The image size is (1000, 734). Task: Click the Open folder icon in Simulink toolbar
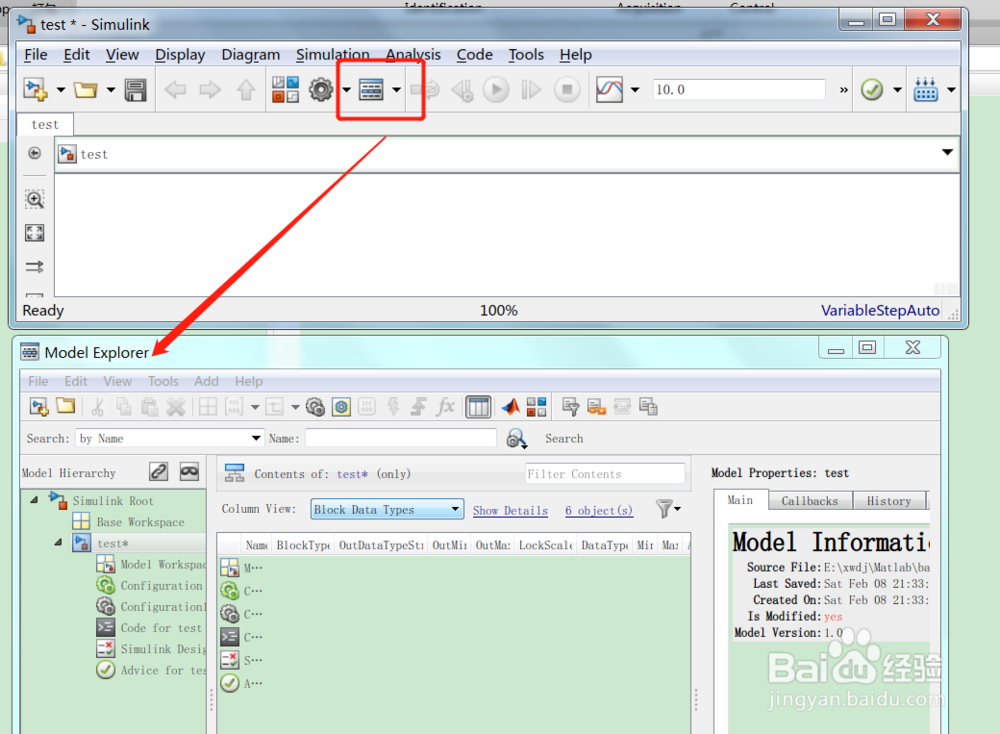(85, 89)
